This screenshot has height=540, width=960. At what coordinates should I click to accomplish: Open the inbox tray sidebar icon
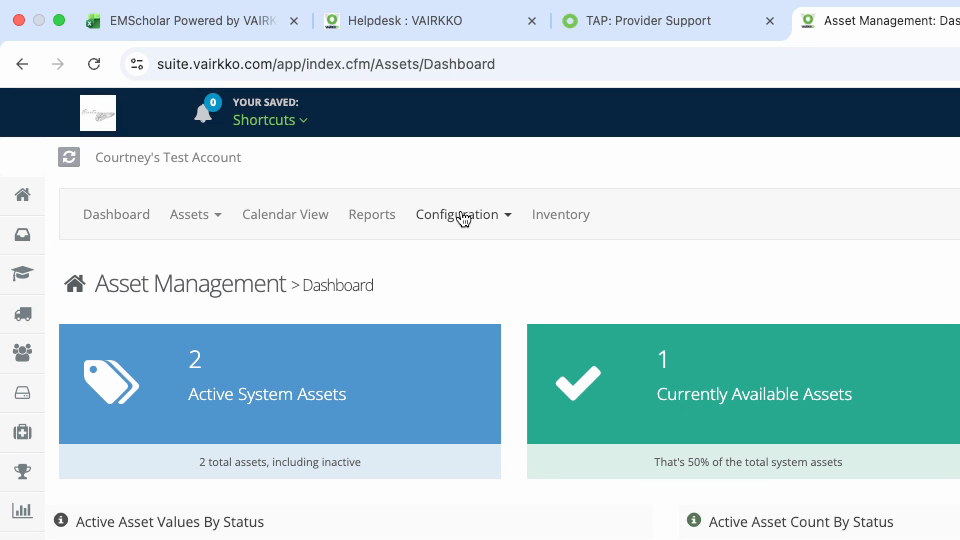[x=23, y=234]
